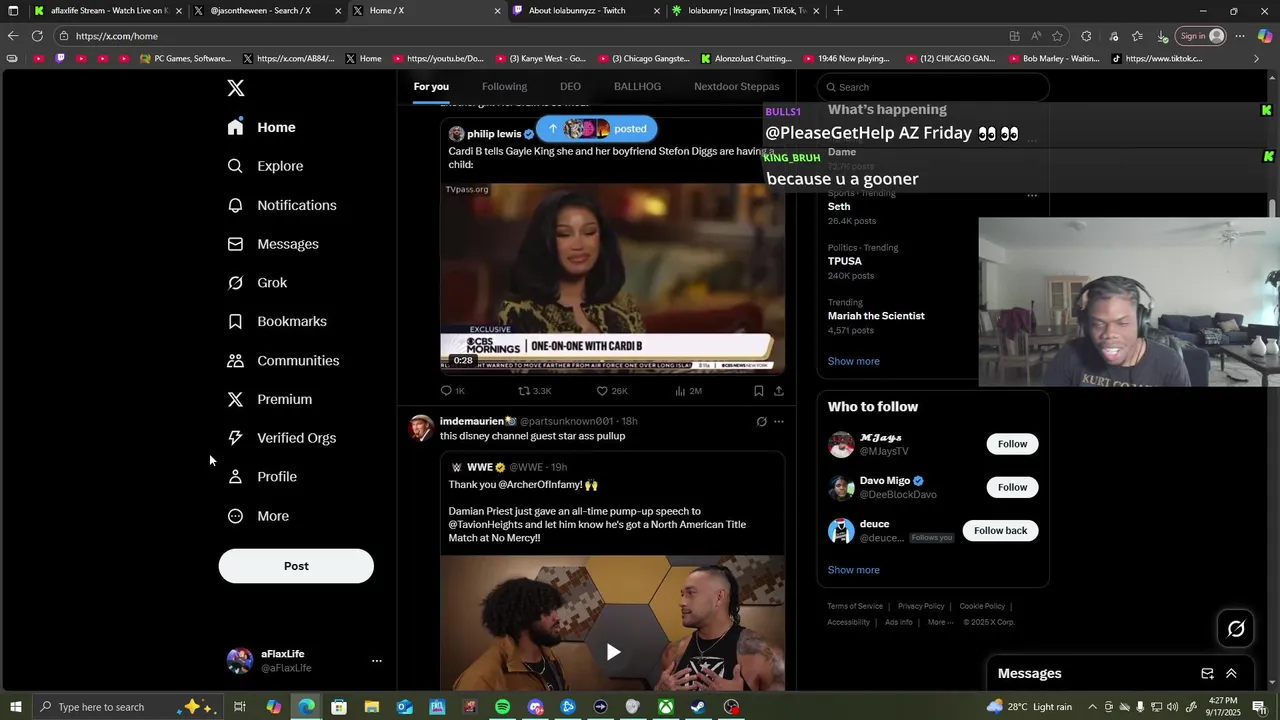Reply to the Cardi B post
1280x720 pixels.
[x=452, y=391]
